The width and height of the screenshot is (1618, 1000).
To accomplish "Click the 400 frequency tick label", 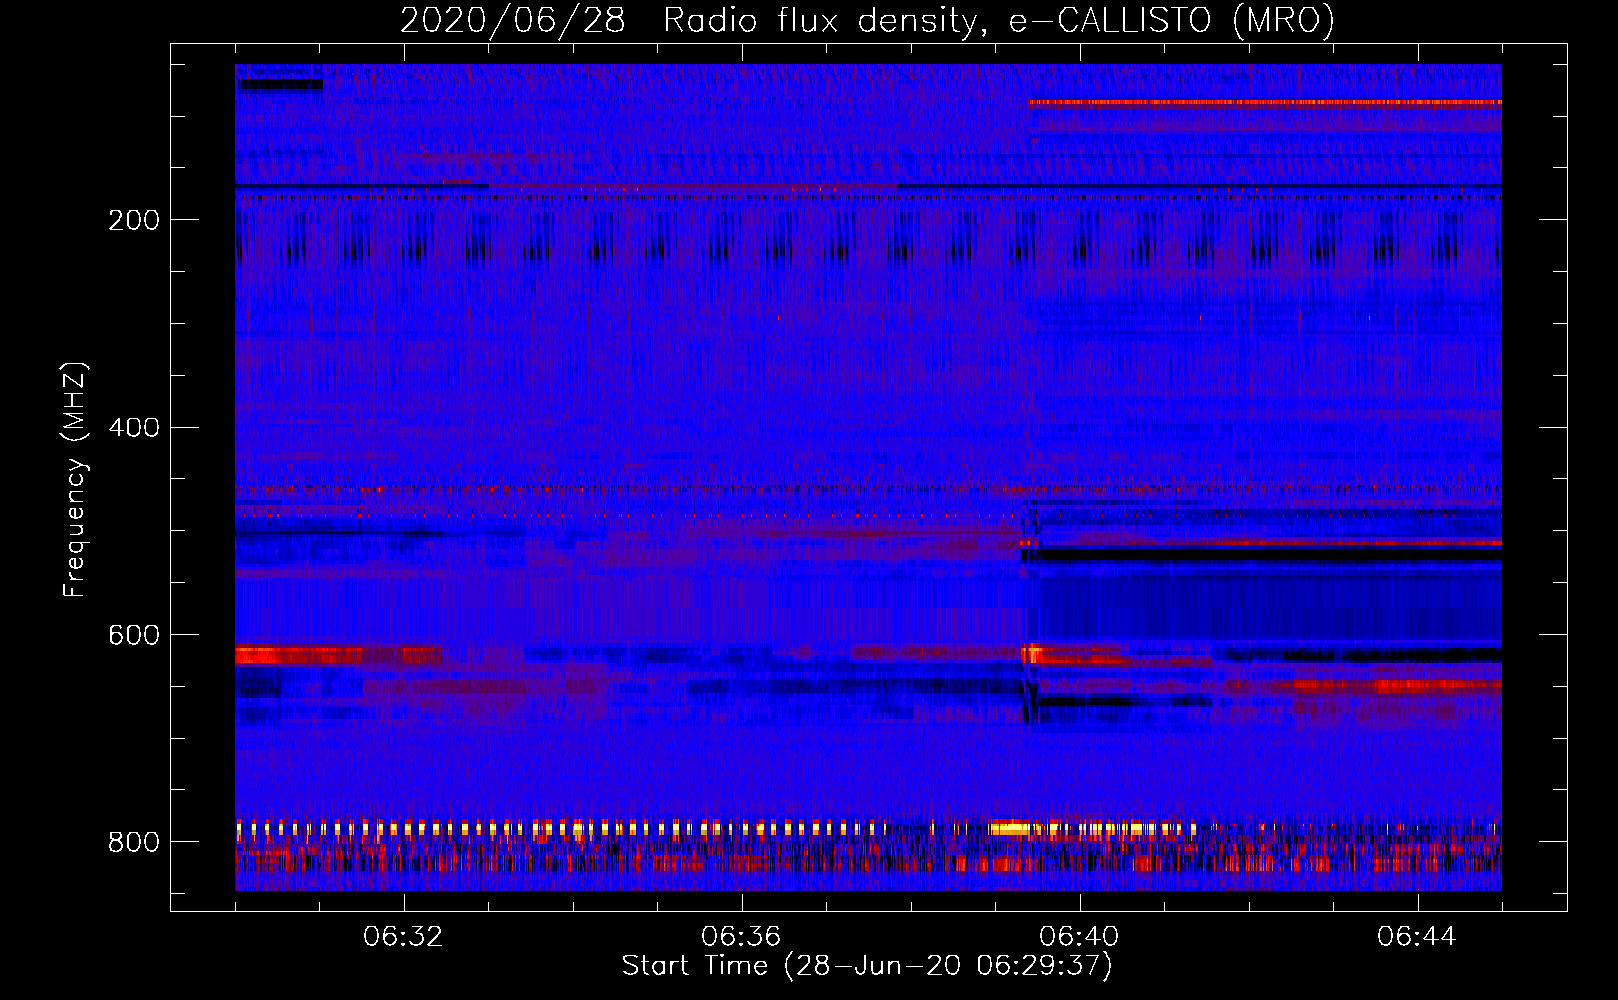I will click(134, 428).
